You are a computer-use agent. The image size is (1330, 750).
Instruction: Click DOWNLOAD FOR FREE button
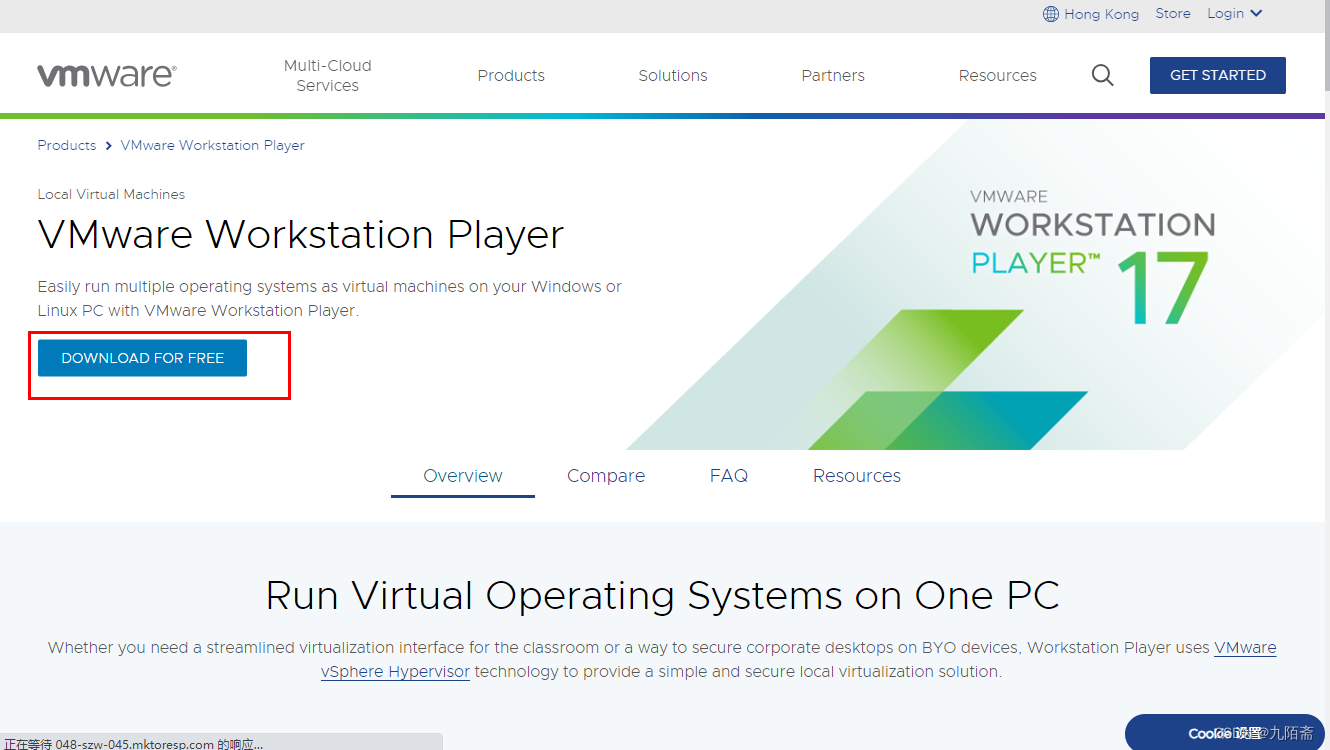(x=142, y=358)
